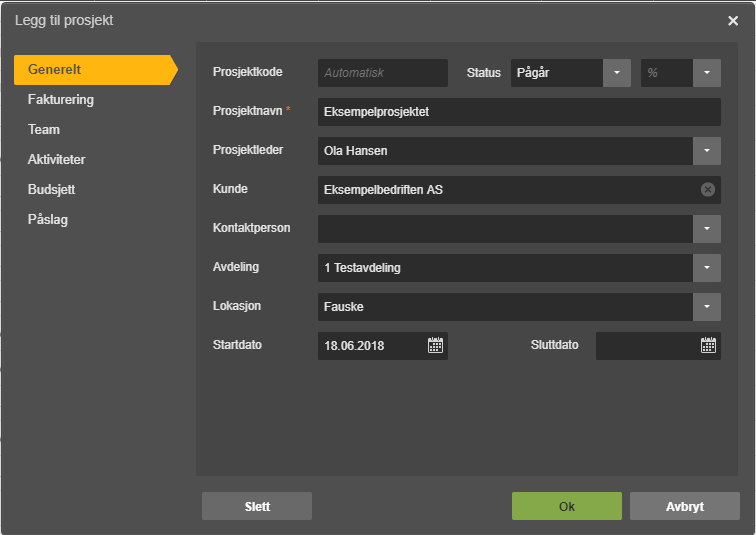The width and height of the screenshot is (756, 535).
Task: Click the empty Kontaktperson field
Action: [505, 229]
